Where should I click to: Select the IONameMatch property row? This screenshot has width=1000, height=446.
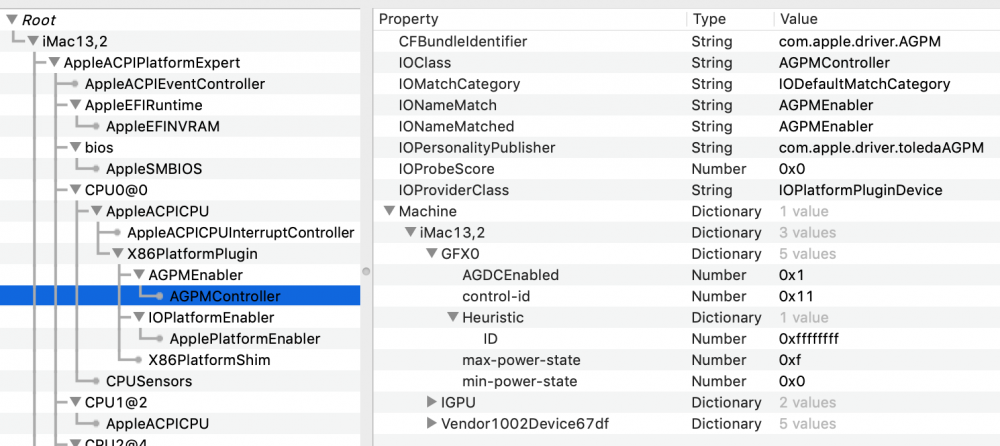pyautogui.click(x=686, y=105)
